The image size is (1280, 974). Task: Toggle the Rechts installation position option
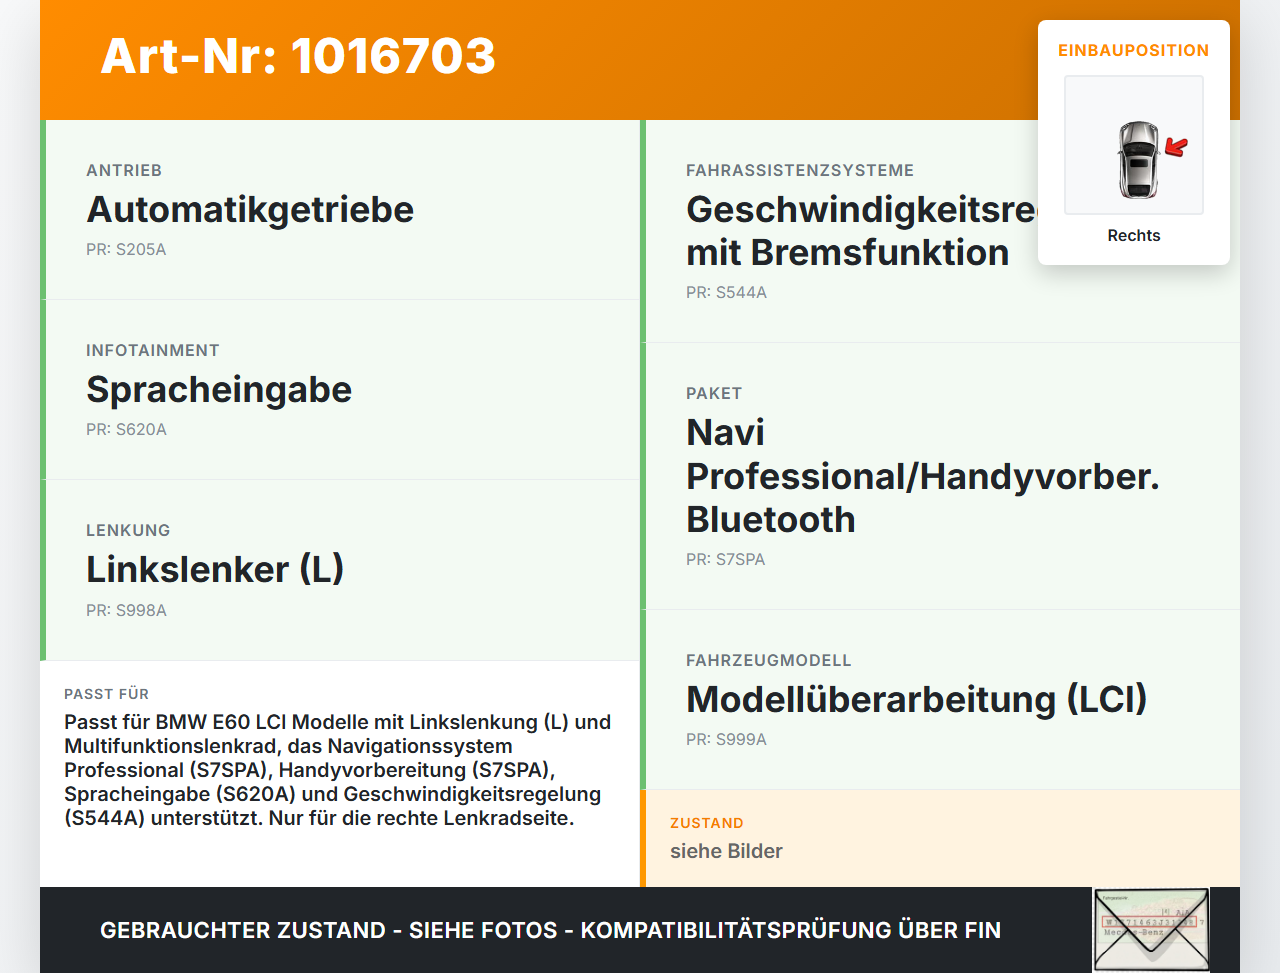pos(1133,235)
